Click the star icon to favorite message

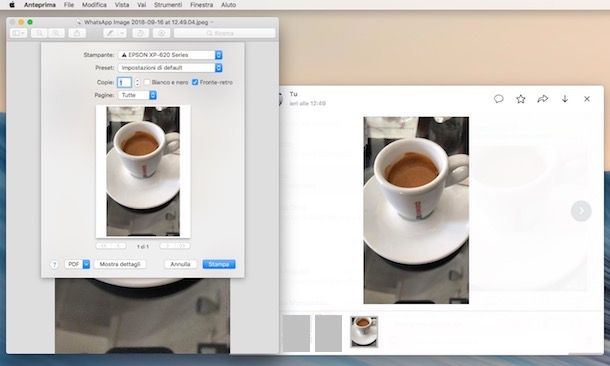(x=521, y=99)
